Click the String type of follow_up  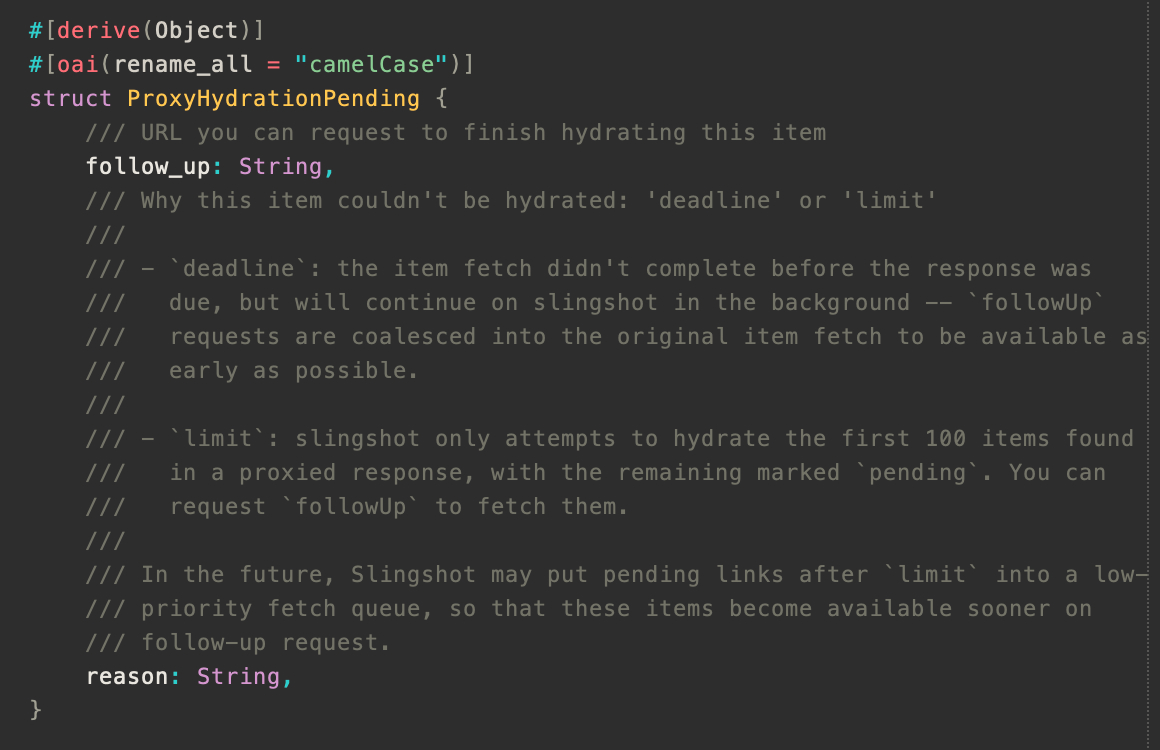[x=280, y=166]
